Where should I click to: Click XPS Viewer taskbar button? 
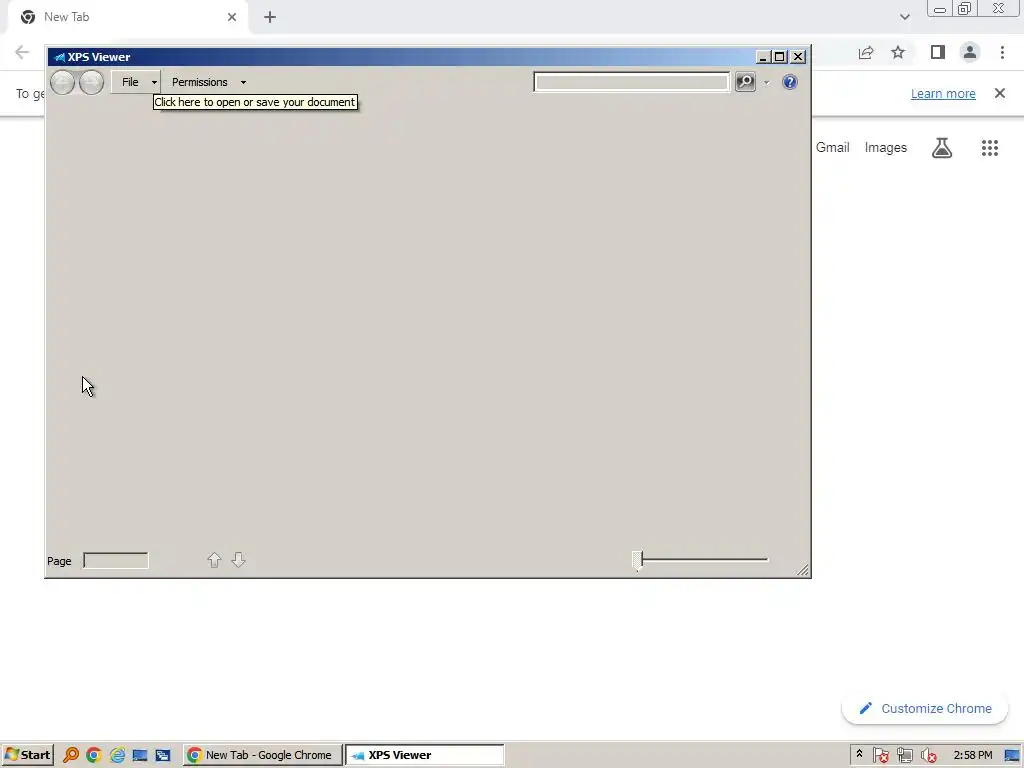[x=424, y=755]
